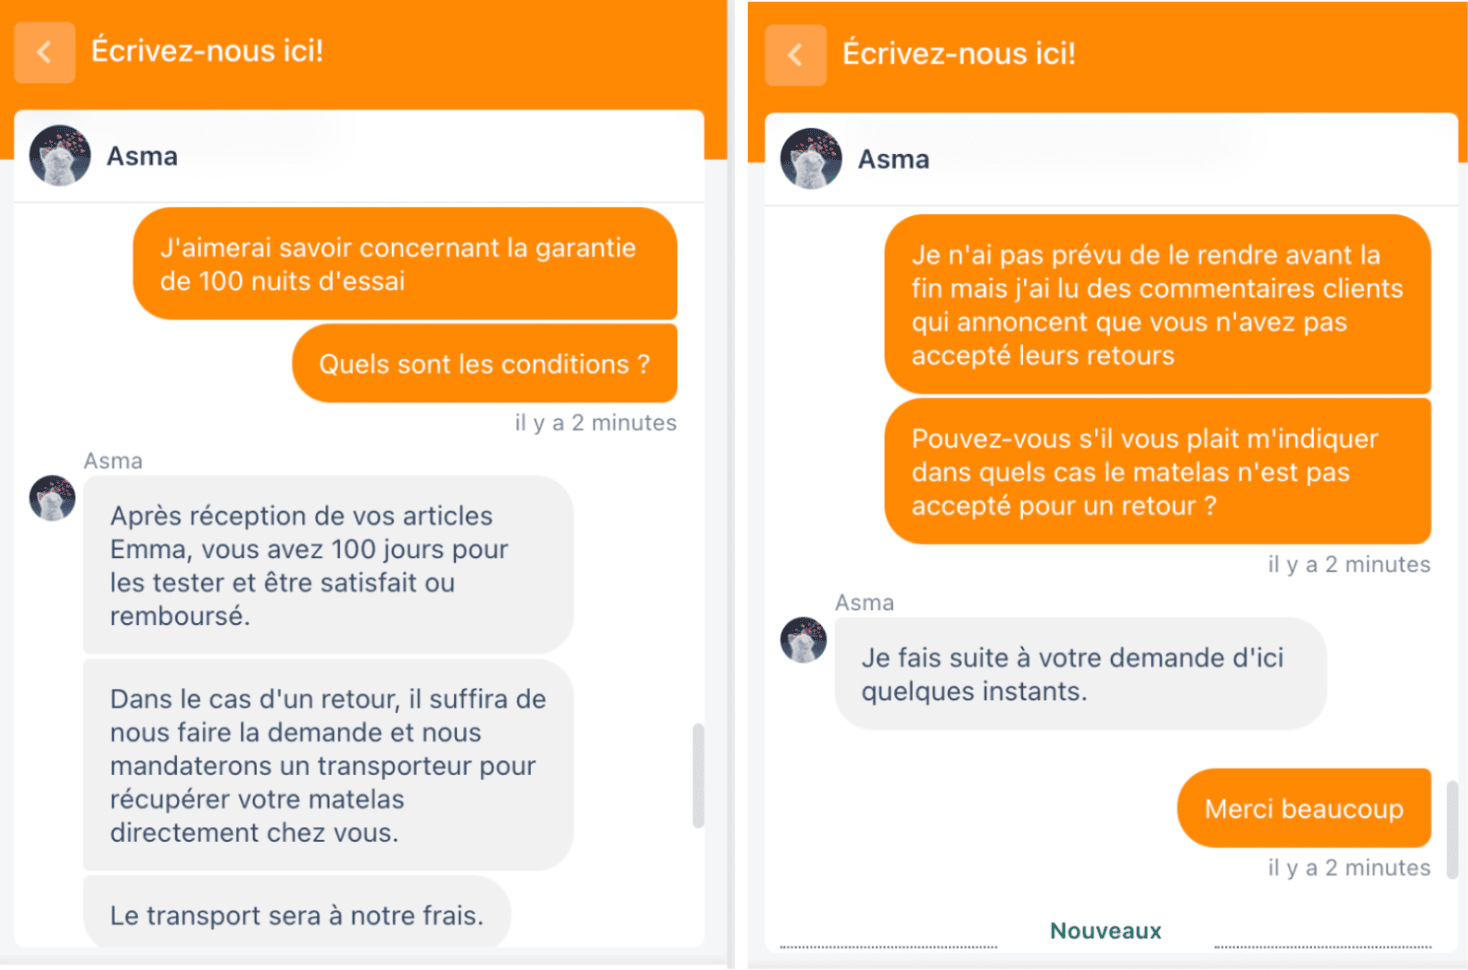Click agent name Asma in right header
The width and height of the screenshot is (1468, 970).
click(893, 159)
